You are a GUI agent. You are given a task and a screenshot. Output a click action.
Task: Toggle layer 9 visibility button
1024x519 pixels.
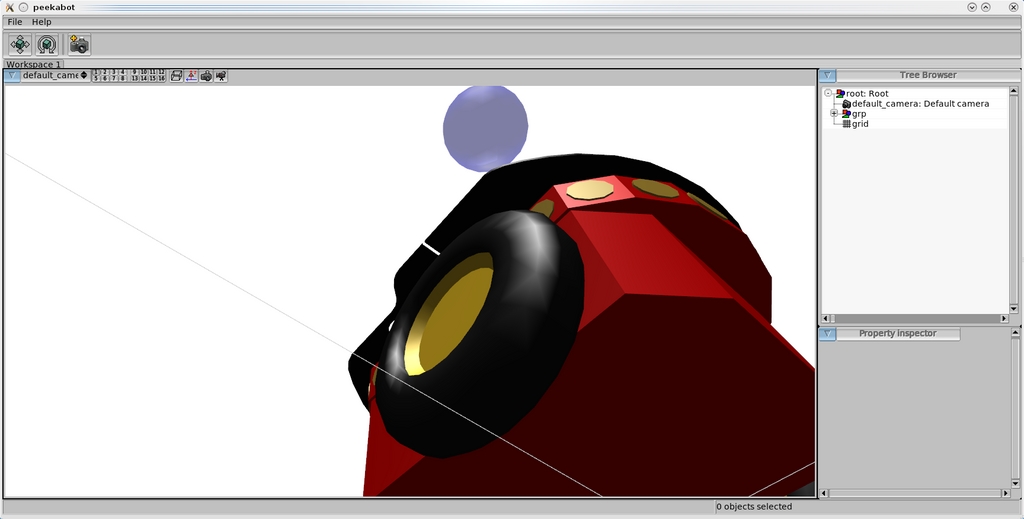point(135,72)
